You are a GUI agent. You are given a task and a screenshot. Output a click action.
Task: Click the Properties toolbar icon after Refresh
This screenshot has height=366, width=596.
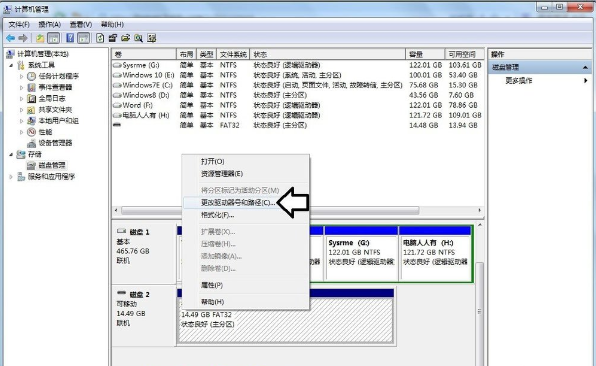(113, 38)
